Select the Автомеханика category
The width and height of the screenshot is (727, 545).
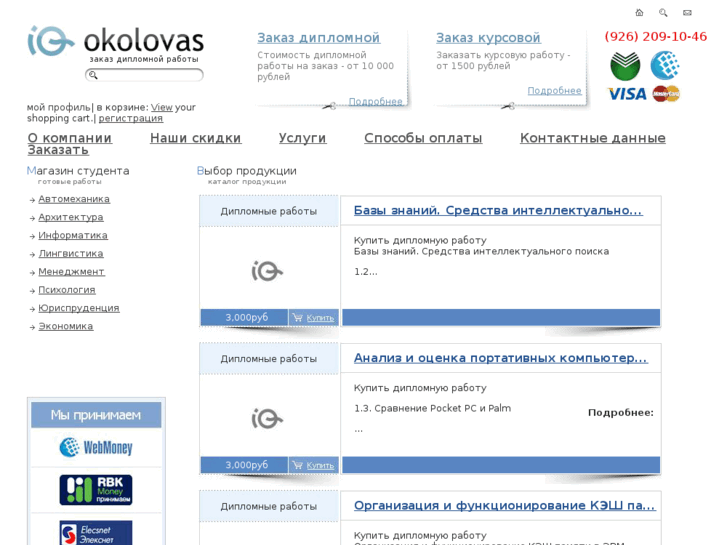(x=74, y=199)
